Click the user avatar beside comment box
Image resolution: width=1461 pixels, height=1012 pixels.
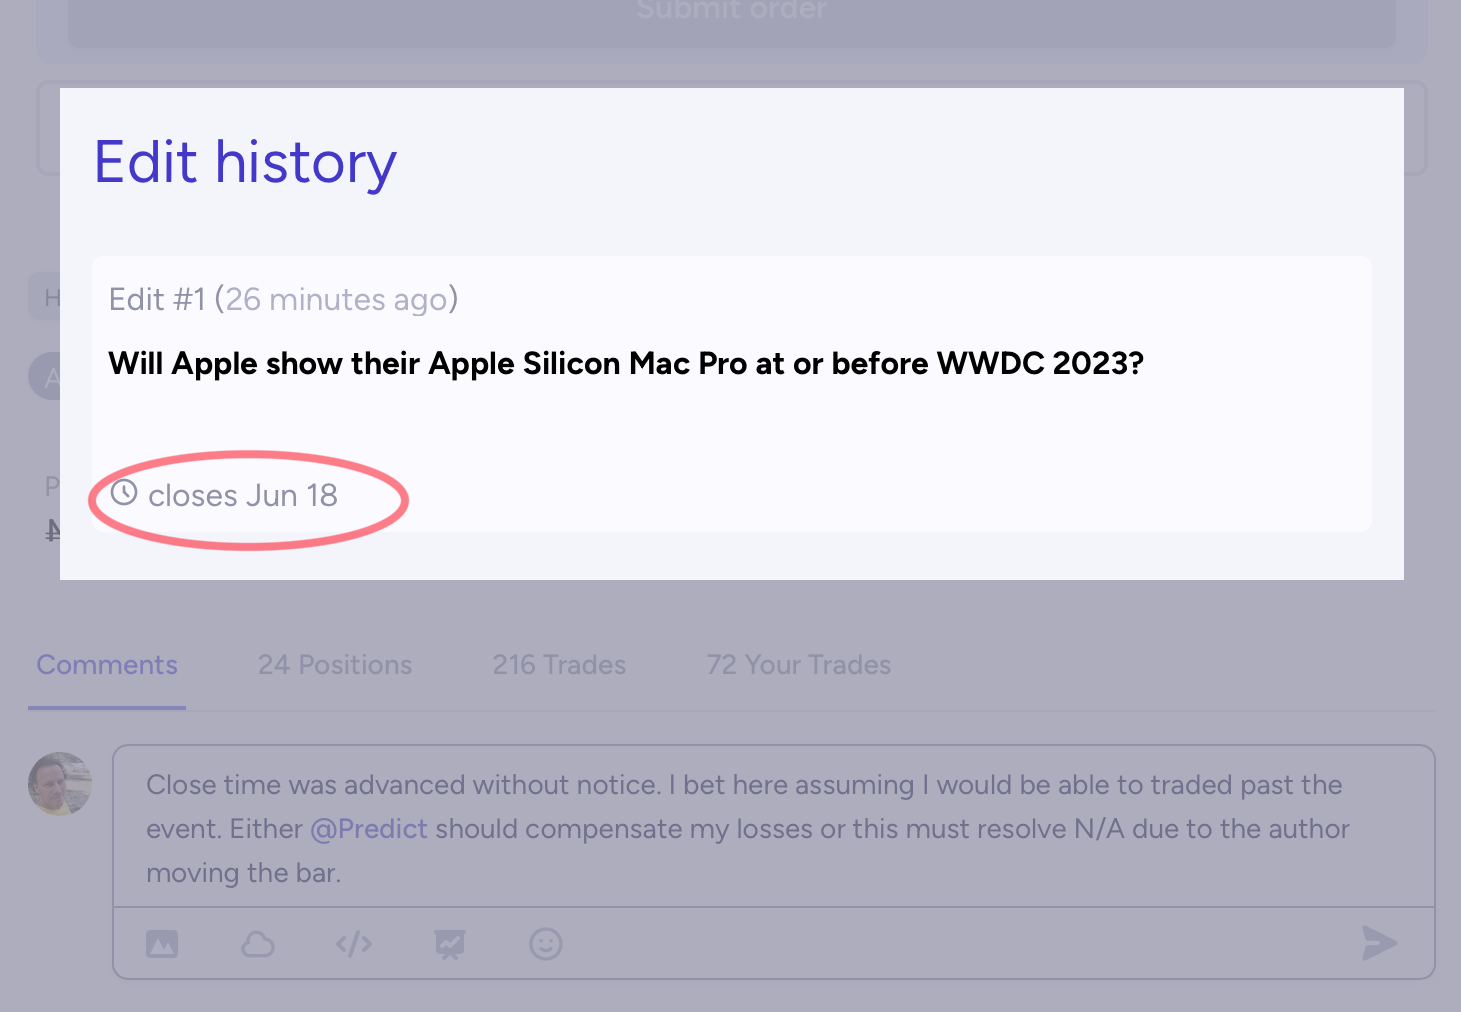pos(60,783)
